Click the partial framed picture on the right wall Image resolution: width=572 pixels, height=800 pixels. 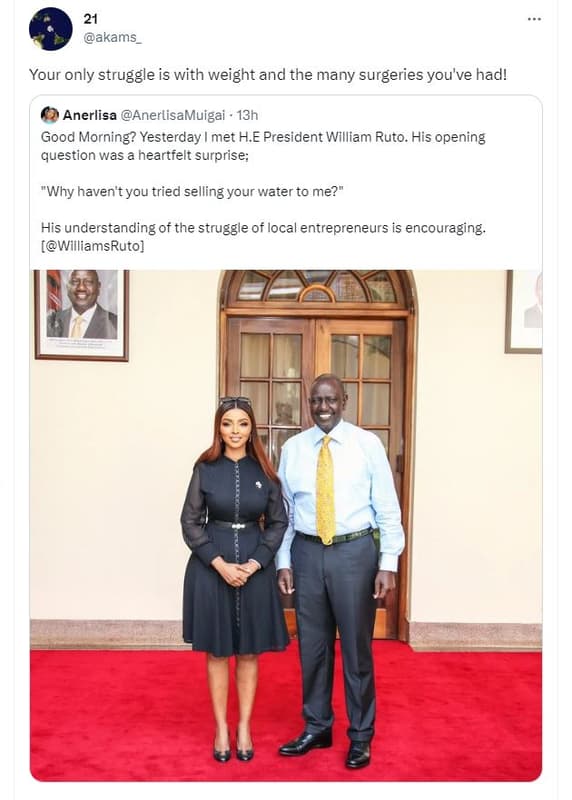click(x=524, y=311)
